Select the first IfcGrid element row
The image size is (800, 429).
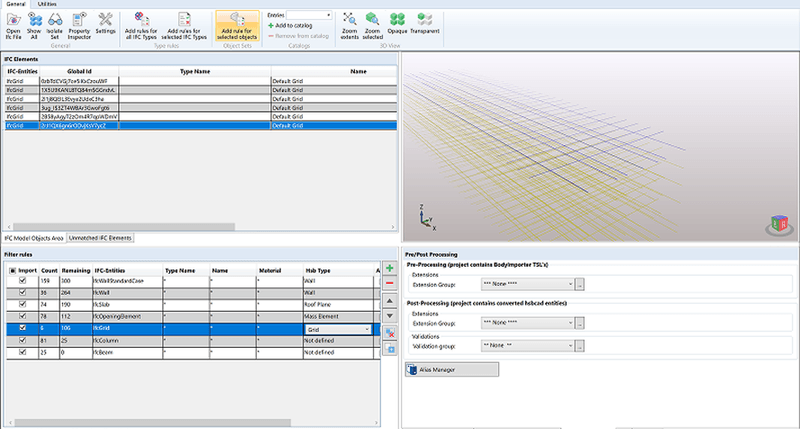tap(201, 81)
